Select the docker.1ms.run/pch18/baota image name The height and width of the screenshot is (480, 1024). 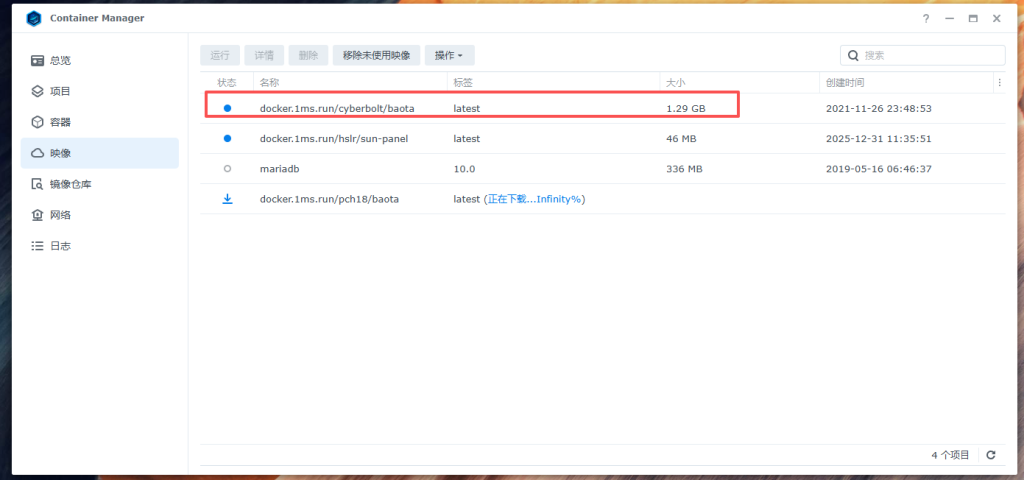[329, 199]
